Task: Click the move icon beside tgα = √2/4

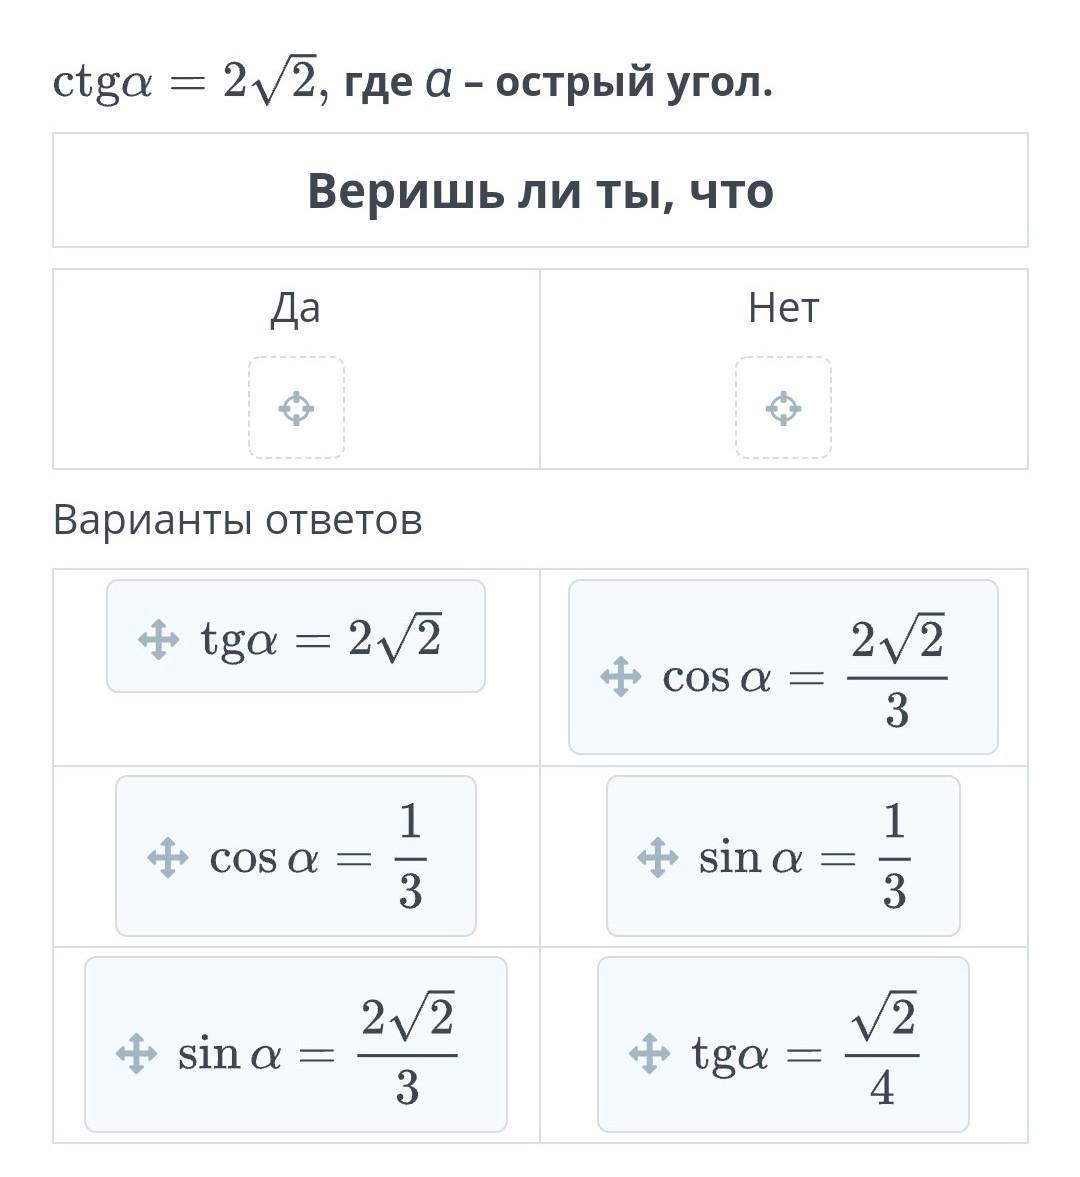Action: (x=649, y=1054)
